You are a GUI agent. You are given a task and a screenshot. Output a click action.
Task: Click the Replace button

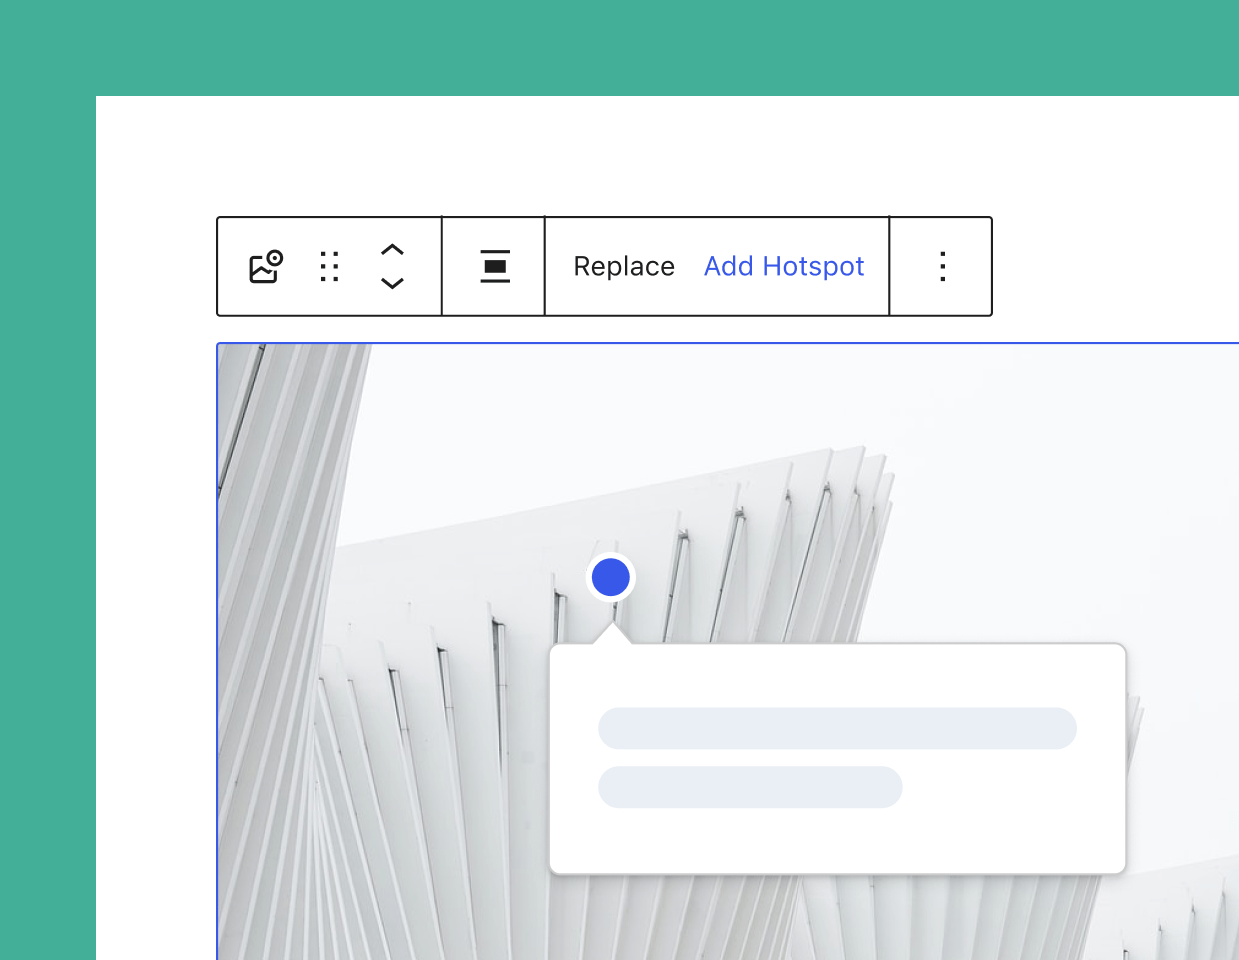pyautogui.click(x=624, y=266)
